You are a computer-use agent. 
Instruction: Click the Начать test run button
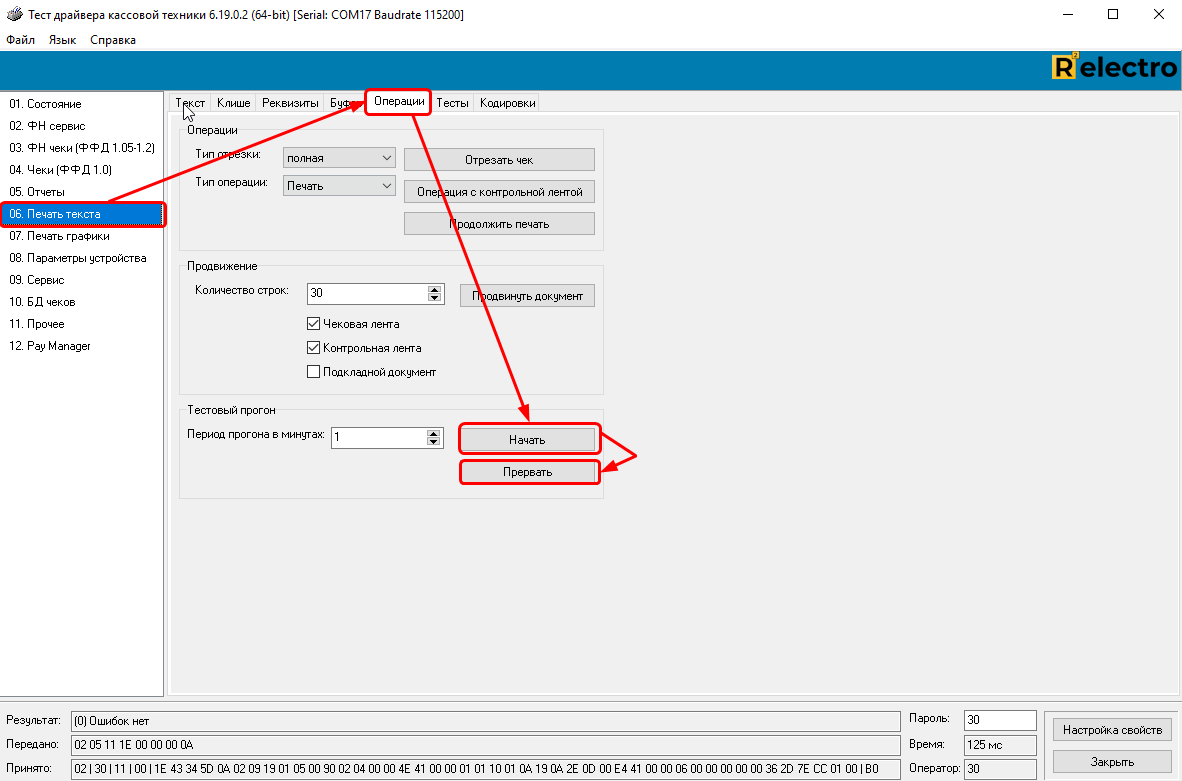click(x=527, y=440)
